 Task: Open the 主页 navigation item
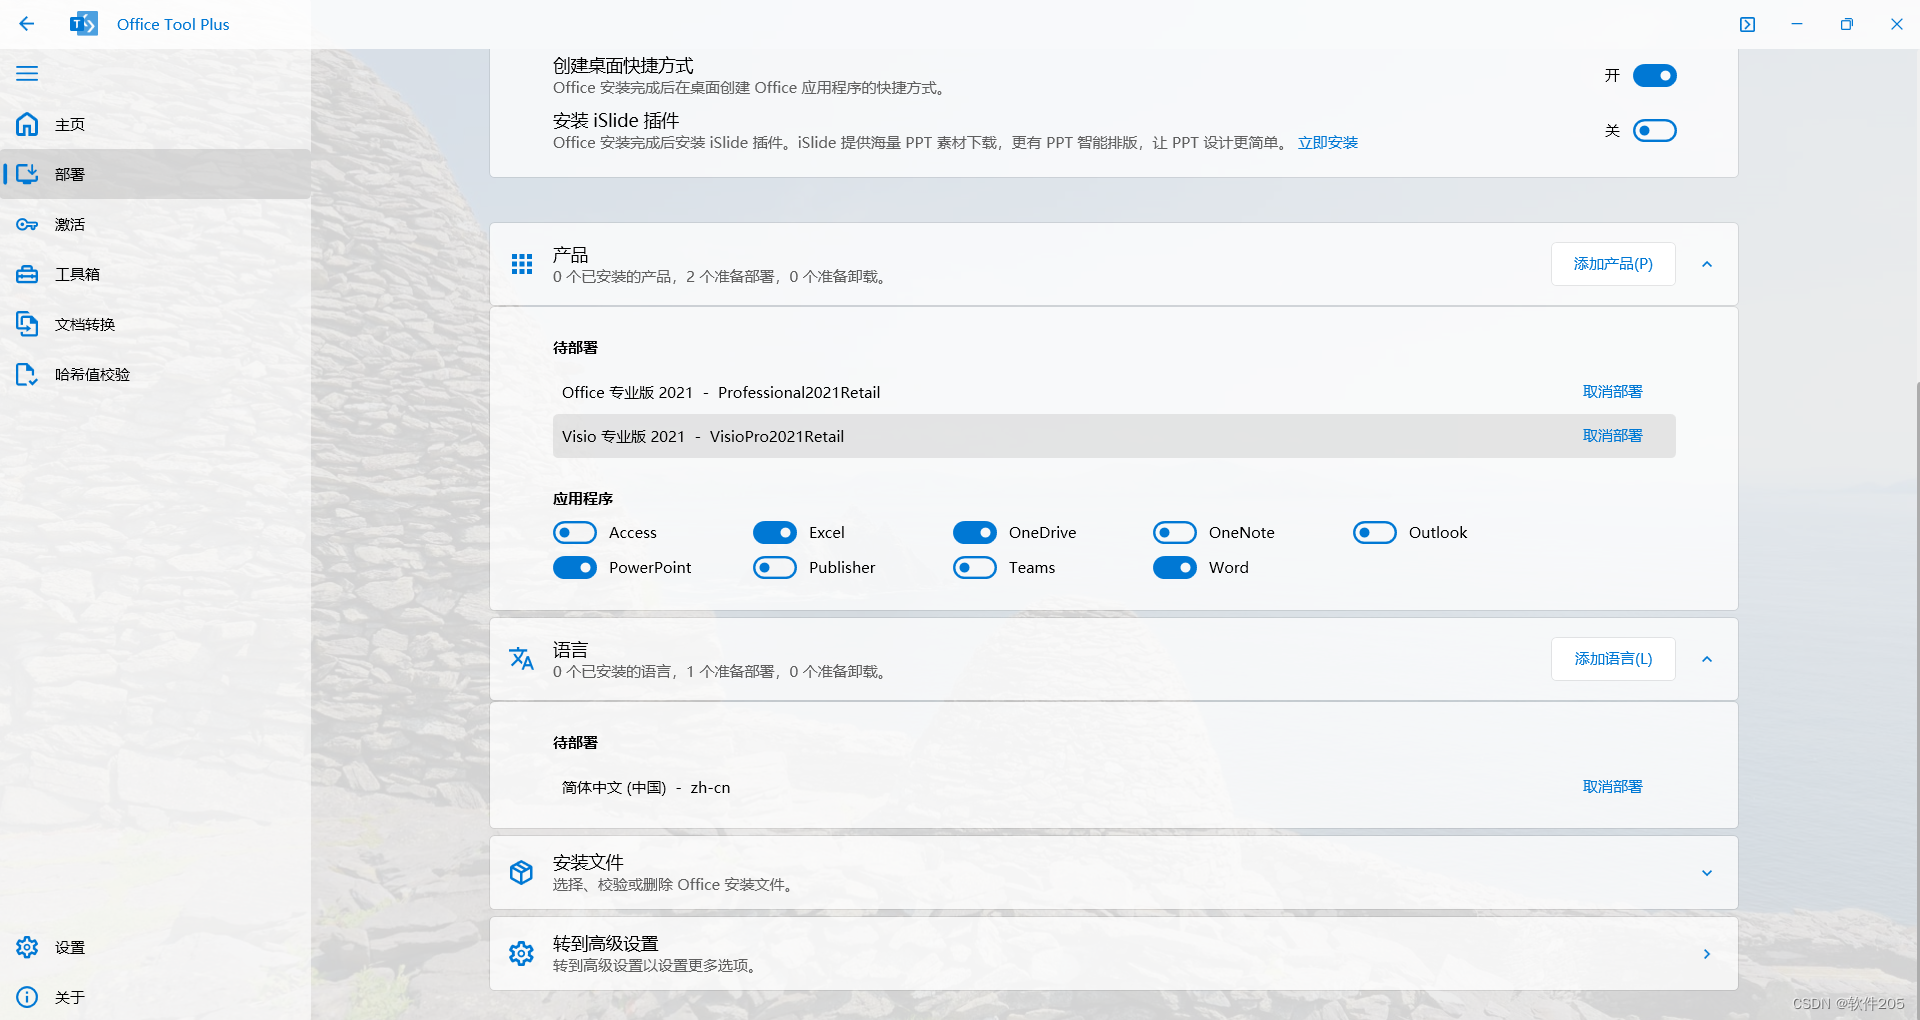point(155,124)
